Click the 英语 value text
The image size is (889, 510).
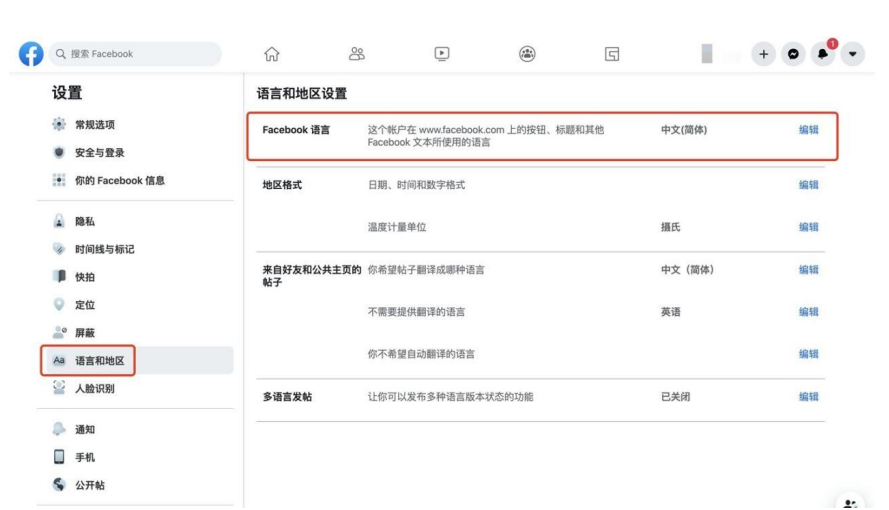coord(671,312)
